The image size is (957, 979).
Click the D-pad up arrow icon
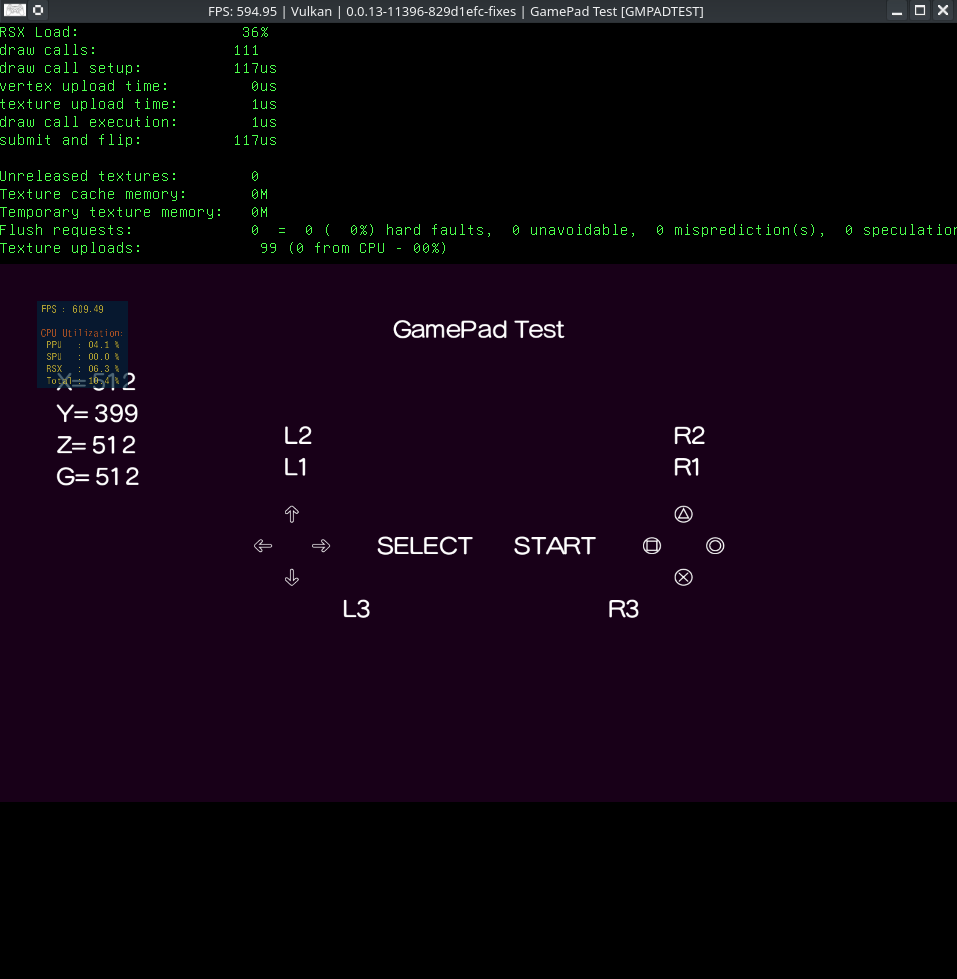tap(292, 514)
